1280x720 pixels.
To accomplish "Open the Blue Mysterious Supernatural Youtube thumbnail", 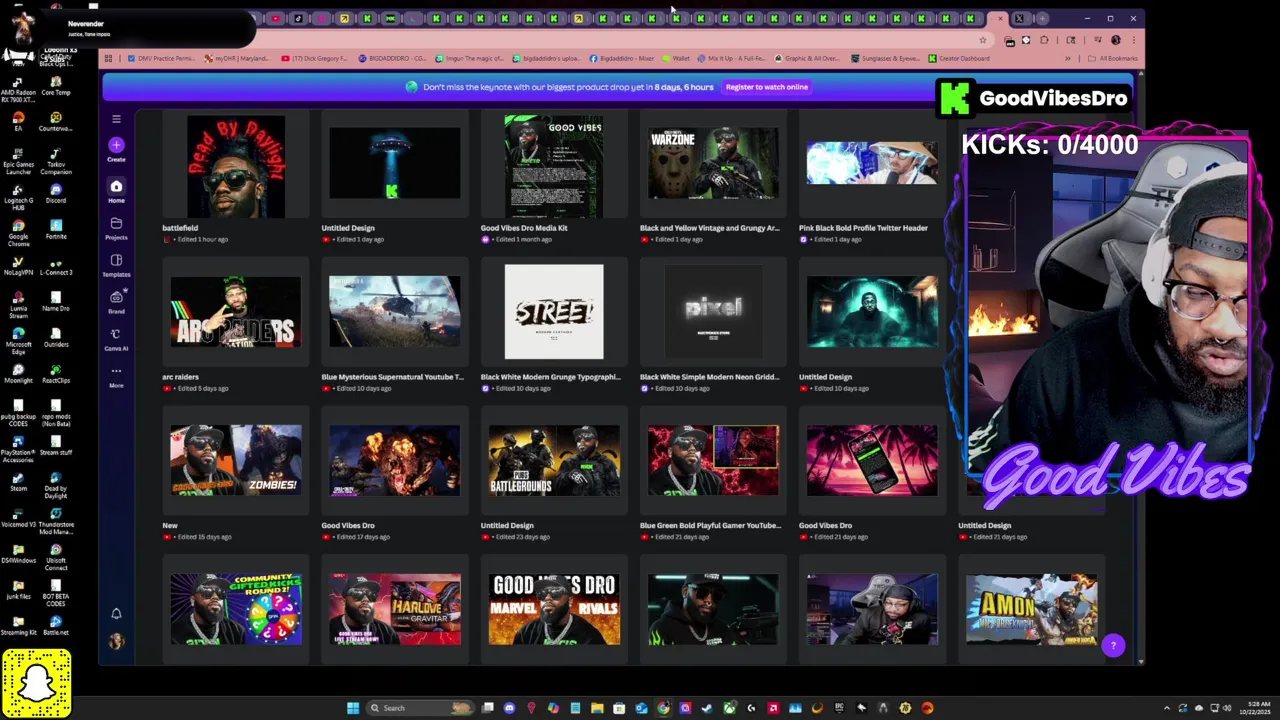I will (x=395, y=312).
